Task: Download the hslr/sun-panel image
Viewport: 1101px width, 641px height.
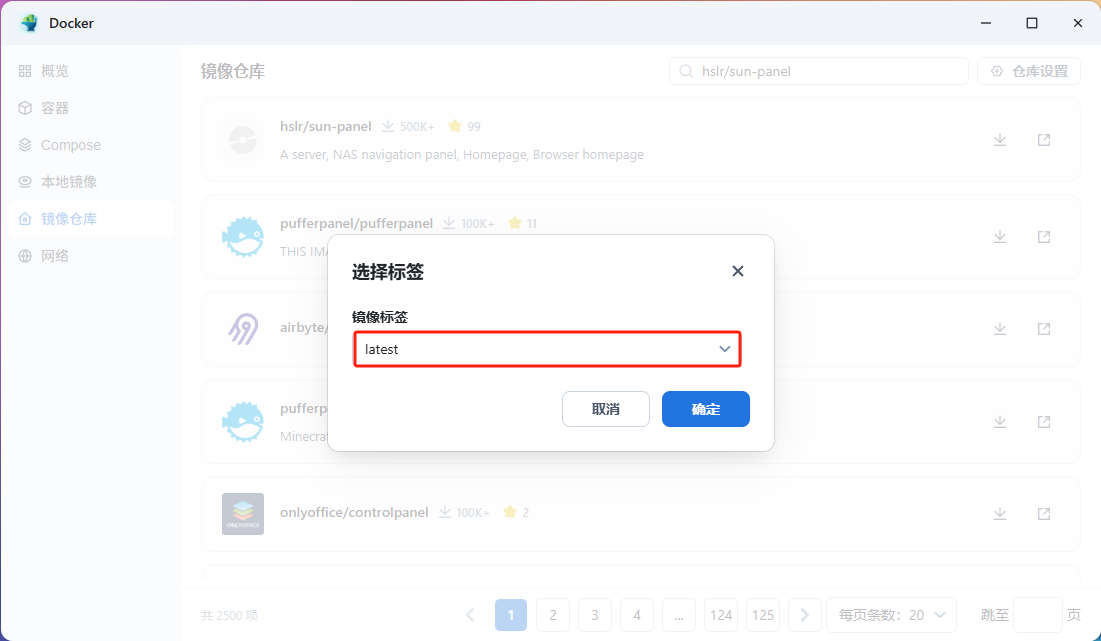Action: (x=1000, y=140)
